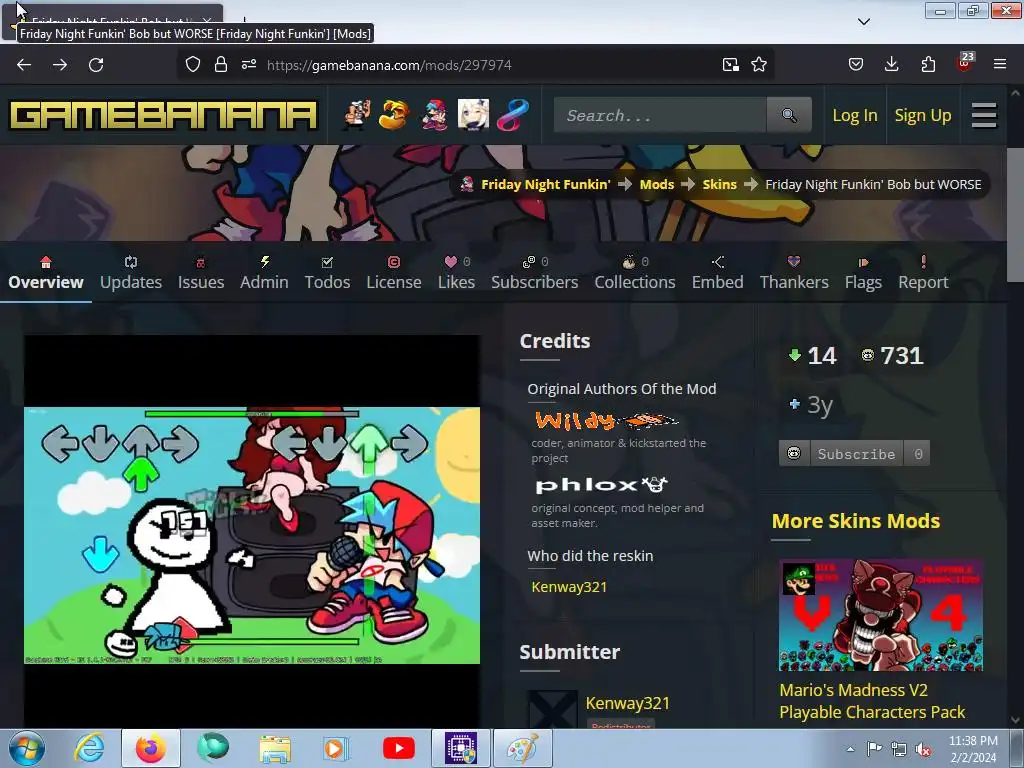Switch to the Updates tab
The height and width of the screenshot is (768, 1024).
pyautogui.click(x=131, y=273)
